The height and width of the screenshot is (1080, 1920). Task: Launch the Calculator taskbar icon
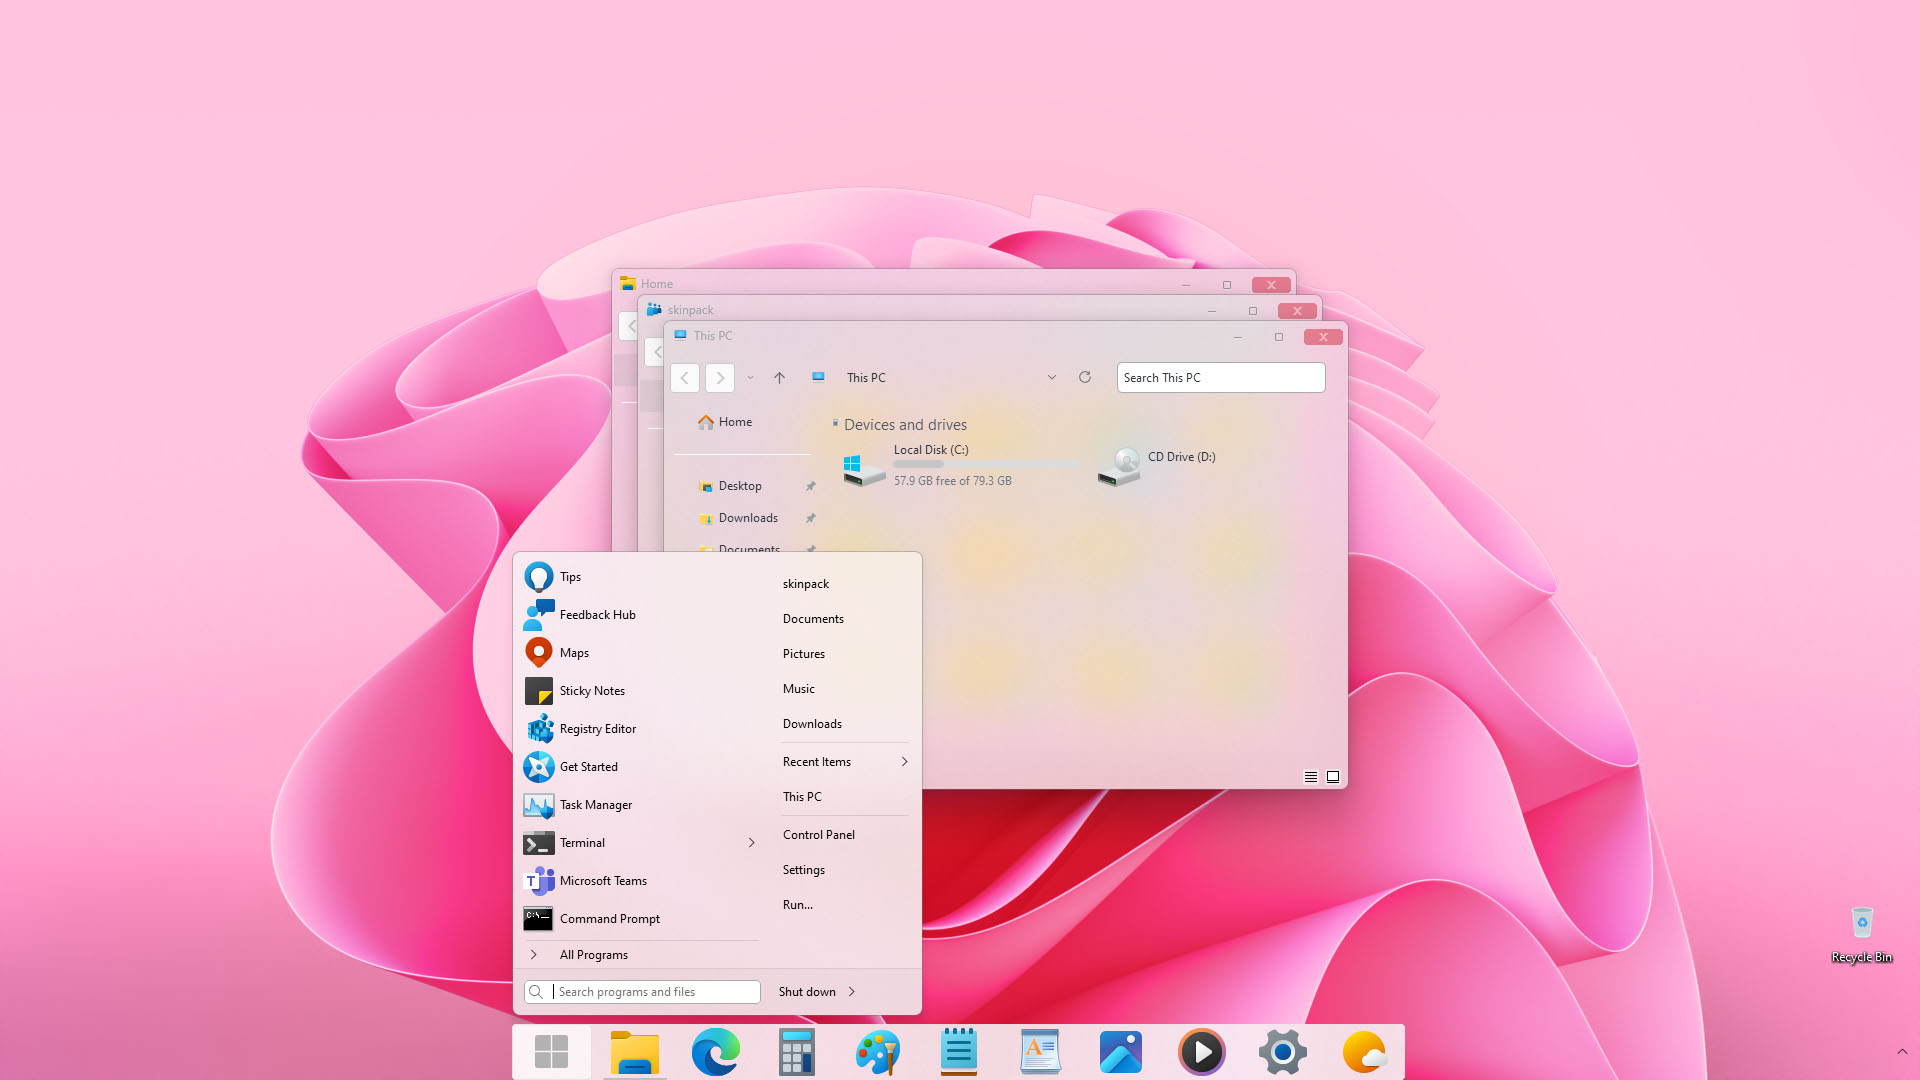click(x=797, y=1052)
